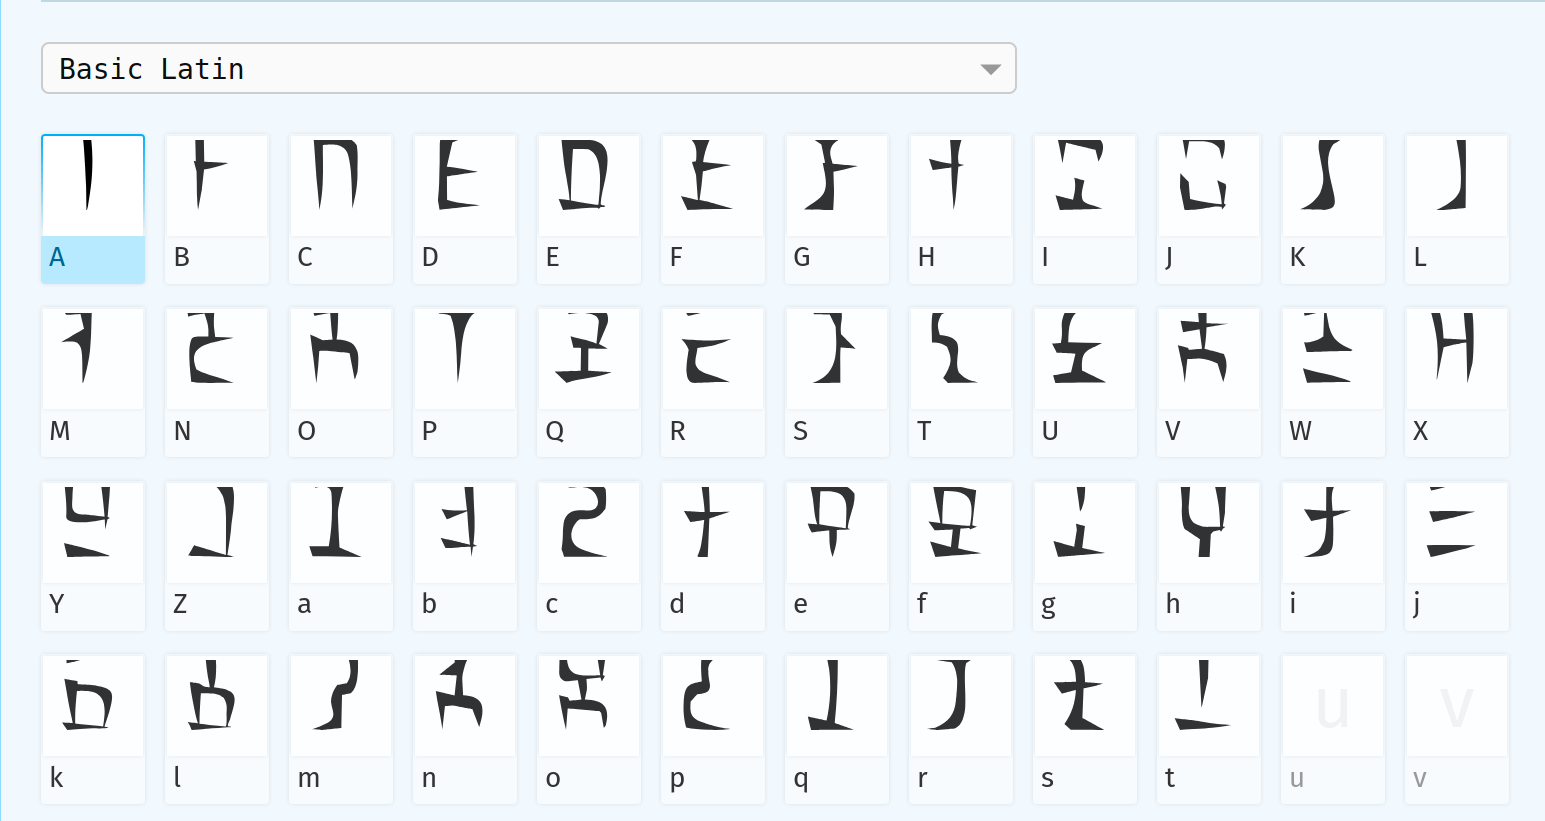Select the capital C glyph
1545x821 pixels.
[x=341, y=185]
